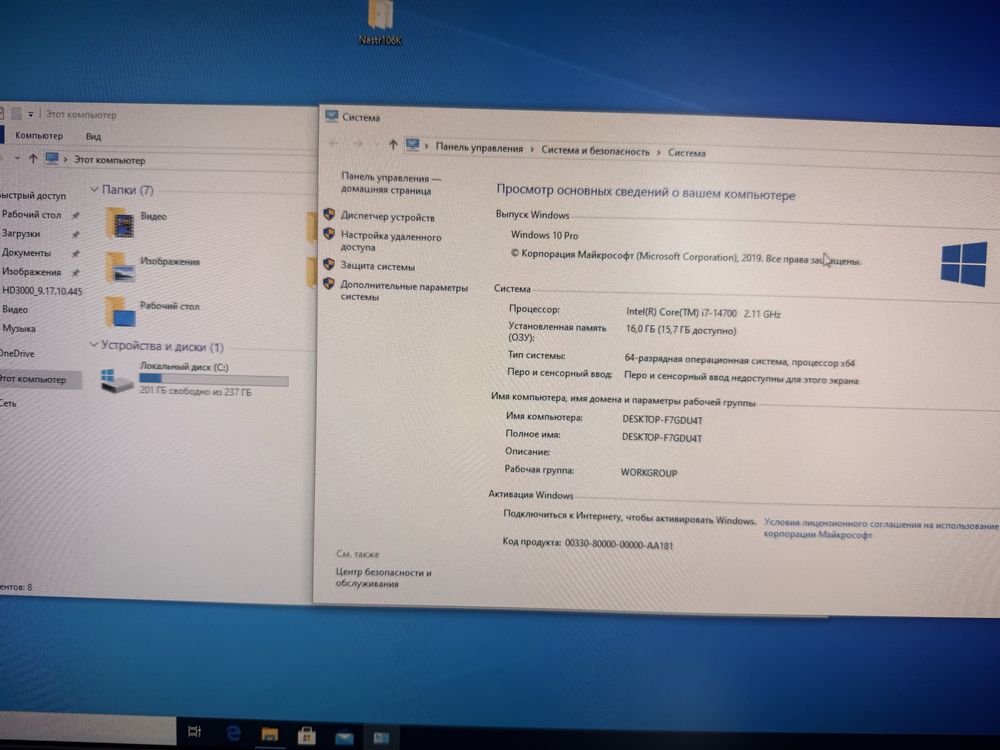Click the up arrow in Система window
The width and height of the screenshot is (1000, 750).
pyautogui.click(x=393, y=145)
